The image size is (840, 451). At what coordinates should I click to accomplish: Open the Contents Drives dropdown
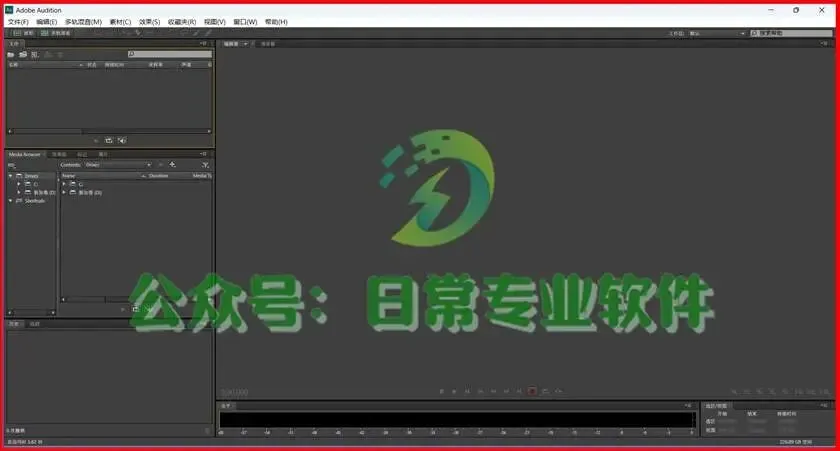tap(118, 164)
